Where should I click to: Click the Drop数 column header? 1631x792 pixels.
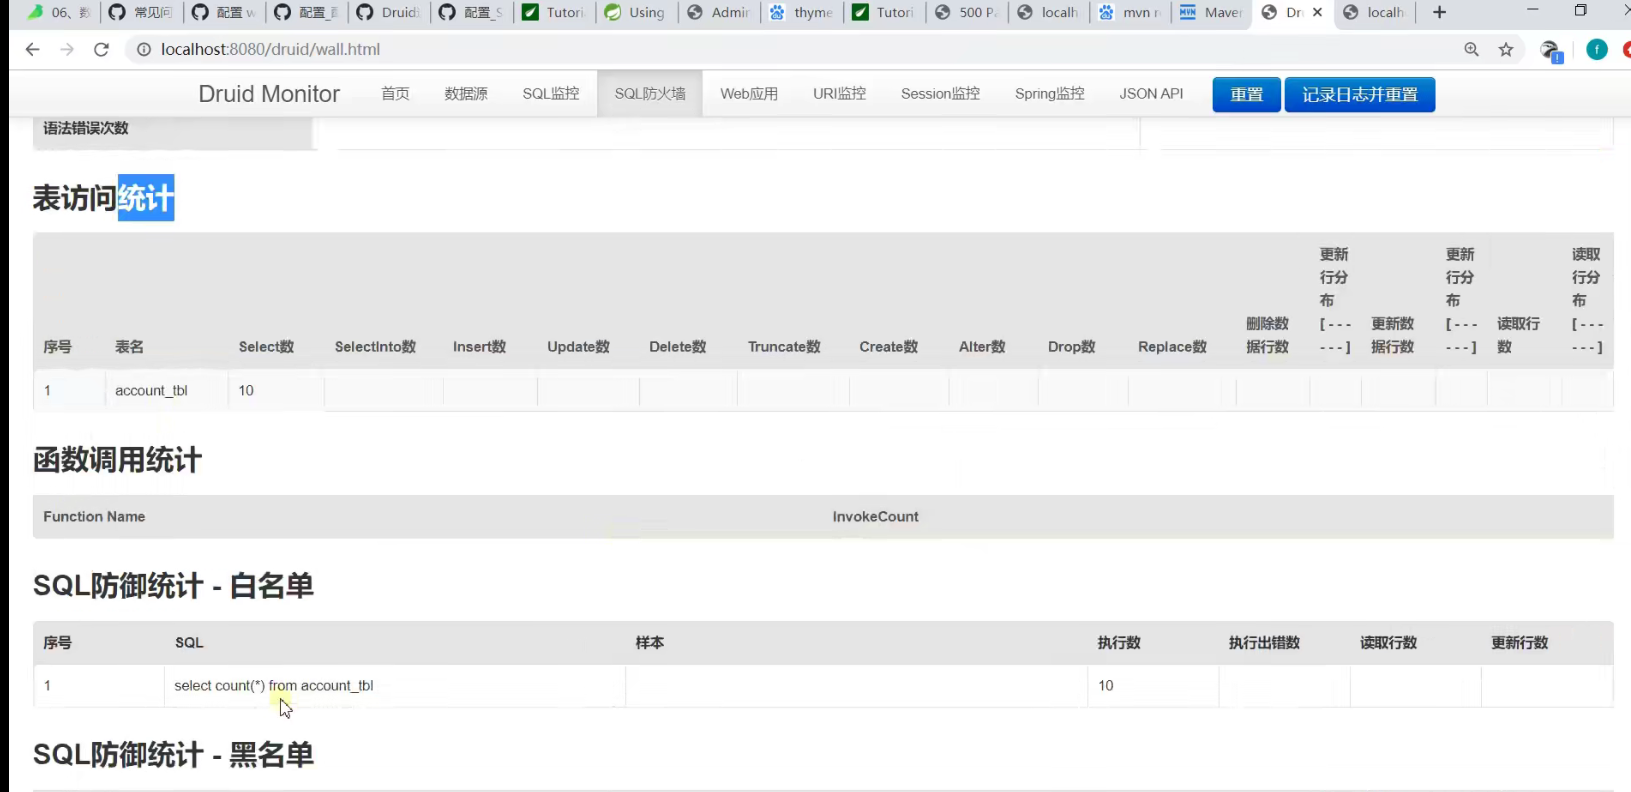(x=1071, y=347)
